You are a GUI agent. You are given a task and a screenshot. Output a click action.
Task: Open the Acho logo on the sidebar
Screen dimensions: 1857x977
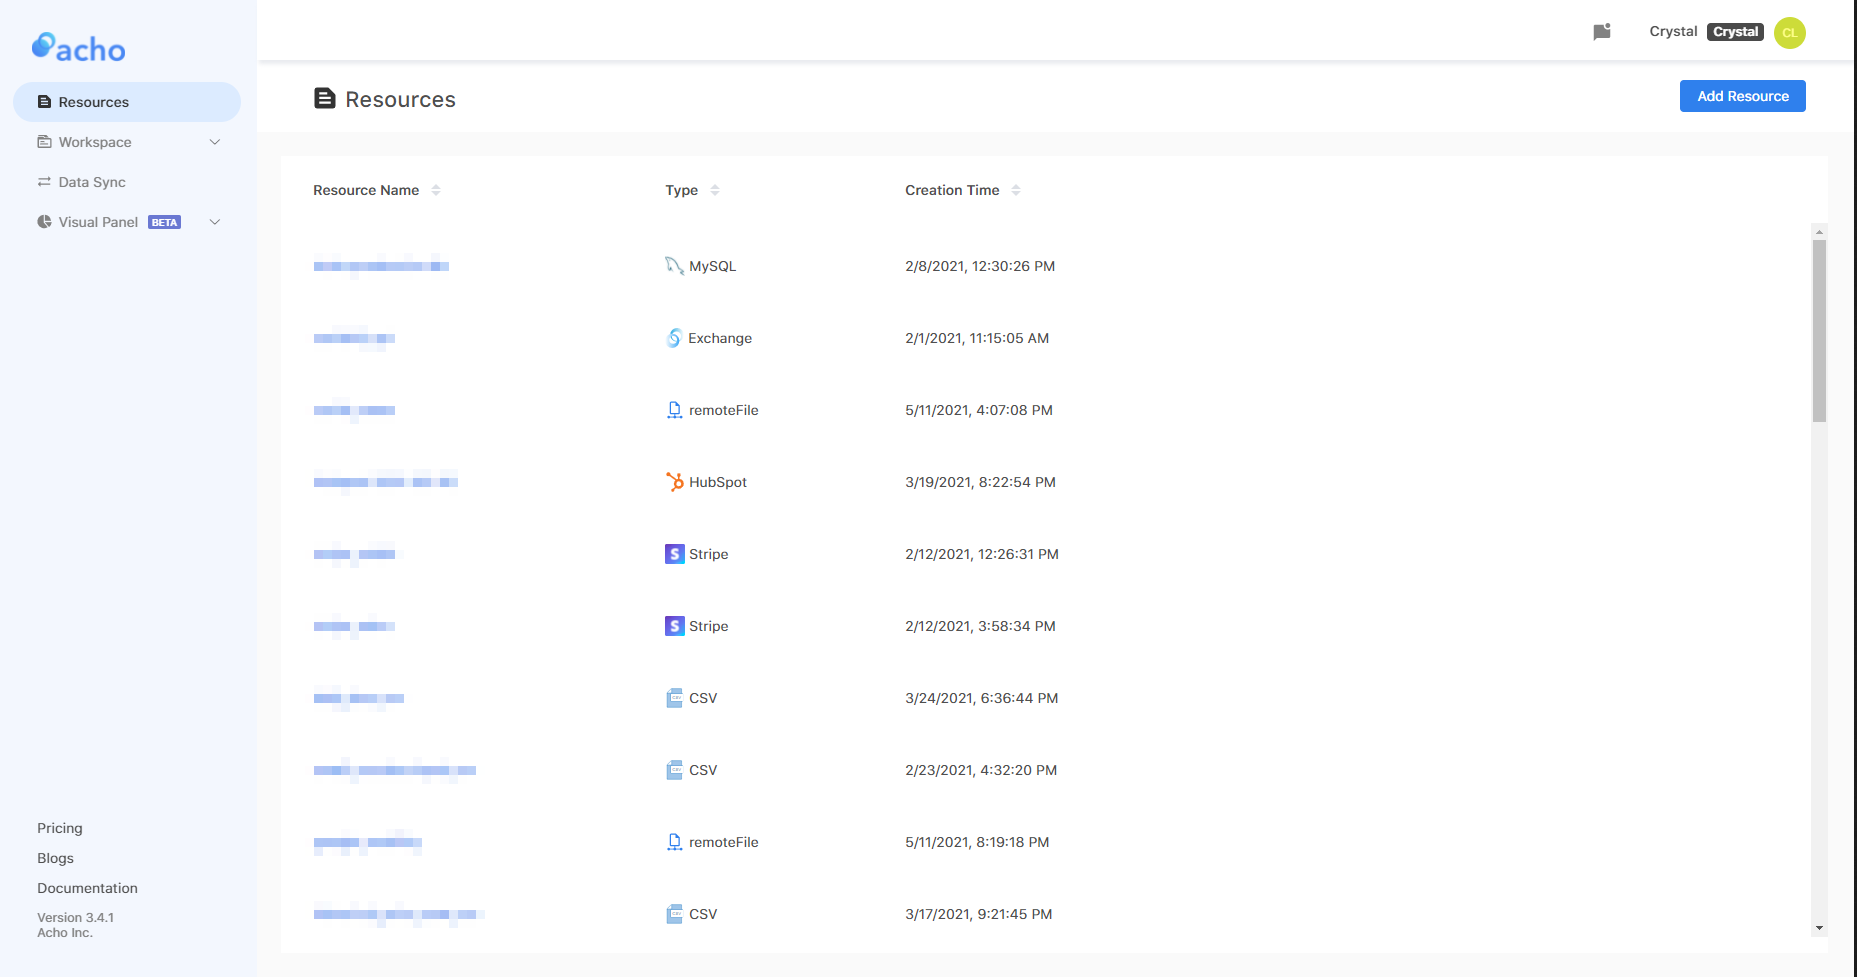tap(78, 47)
